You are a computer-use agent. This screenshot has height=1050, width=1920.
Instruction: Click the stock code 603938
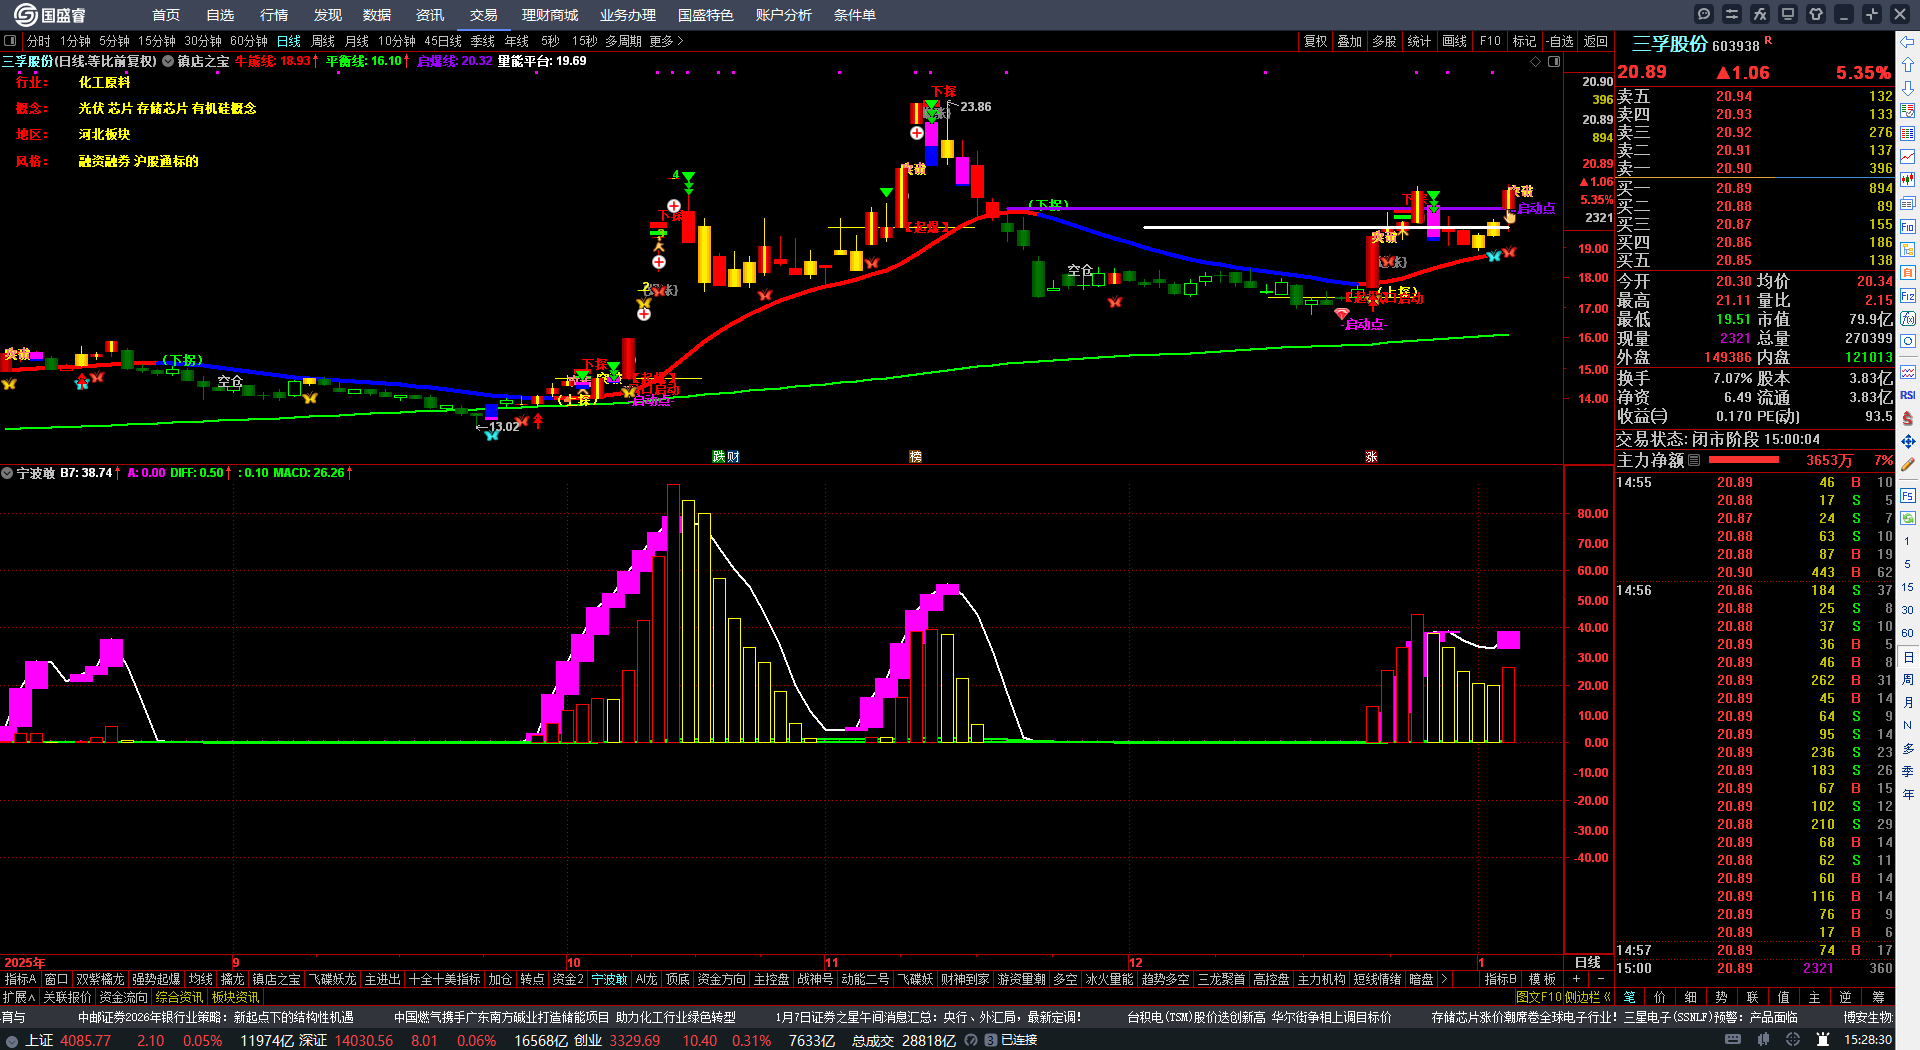(1736, 46)
